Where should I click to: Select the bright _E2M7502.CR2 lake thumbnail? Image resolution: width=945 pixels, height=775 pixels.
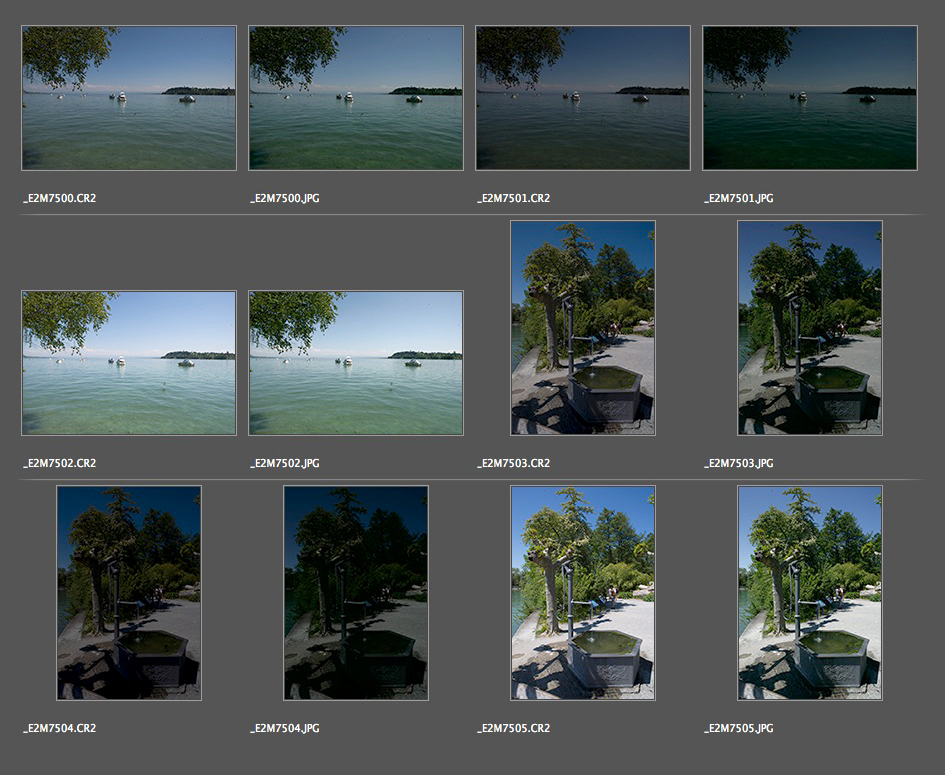pos(129,363)
